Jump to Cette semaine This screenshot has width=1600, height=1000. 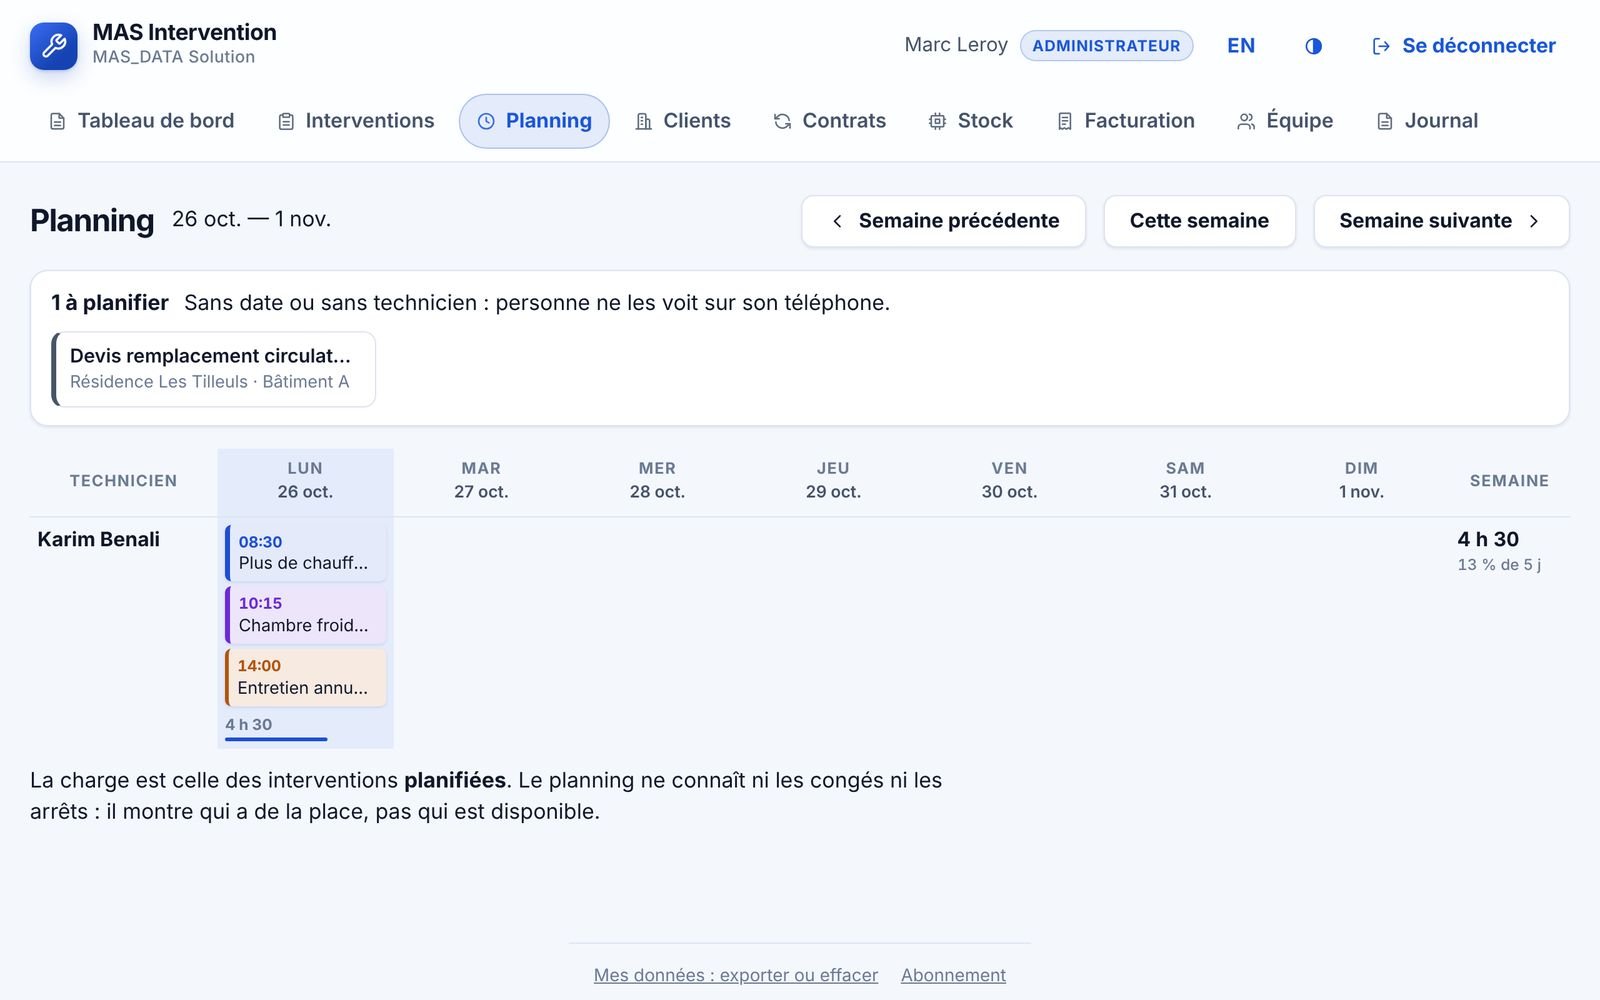point(1199,221)
